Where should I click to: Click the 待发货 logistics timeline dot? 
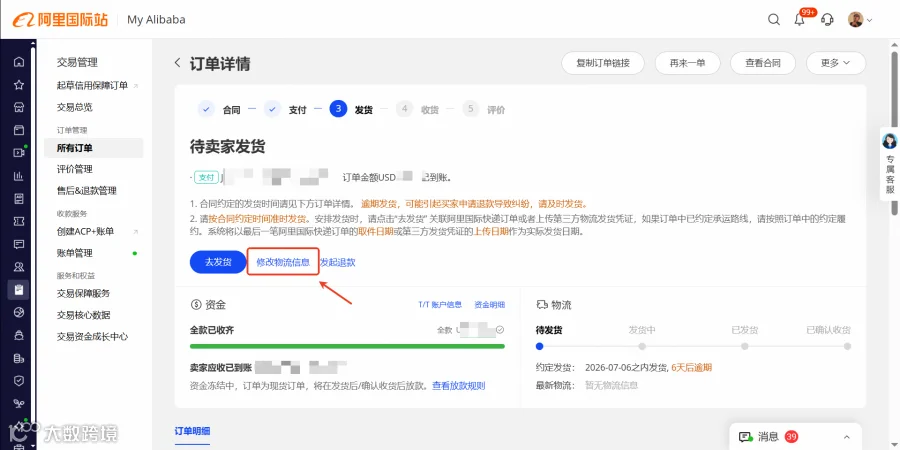click(539, 346)
